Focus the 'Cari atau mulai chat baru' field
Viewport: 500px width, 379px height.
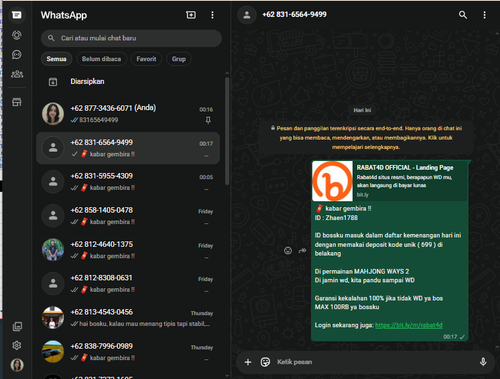[131, 38]
